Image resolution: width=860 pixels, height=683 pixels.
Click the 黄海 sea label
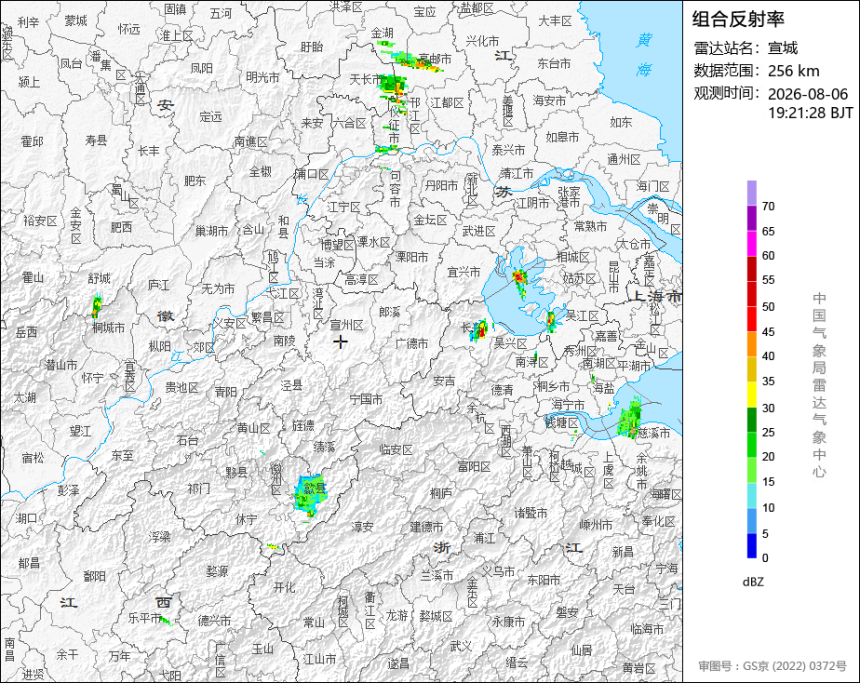[x=644, y=55]
